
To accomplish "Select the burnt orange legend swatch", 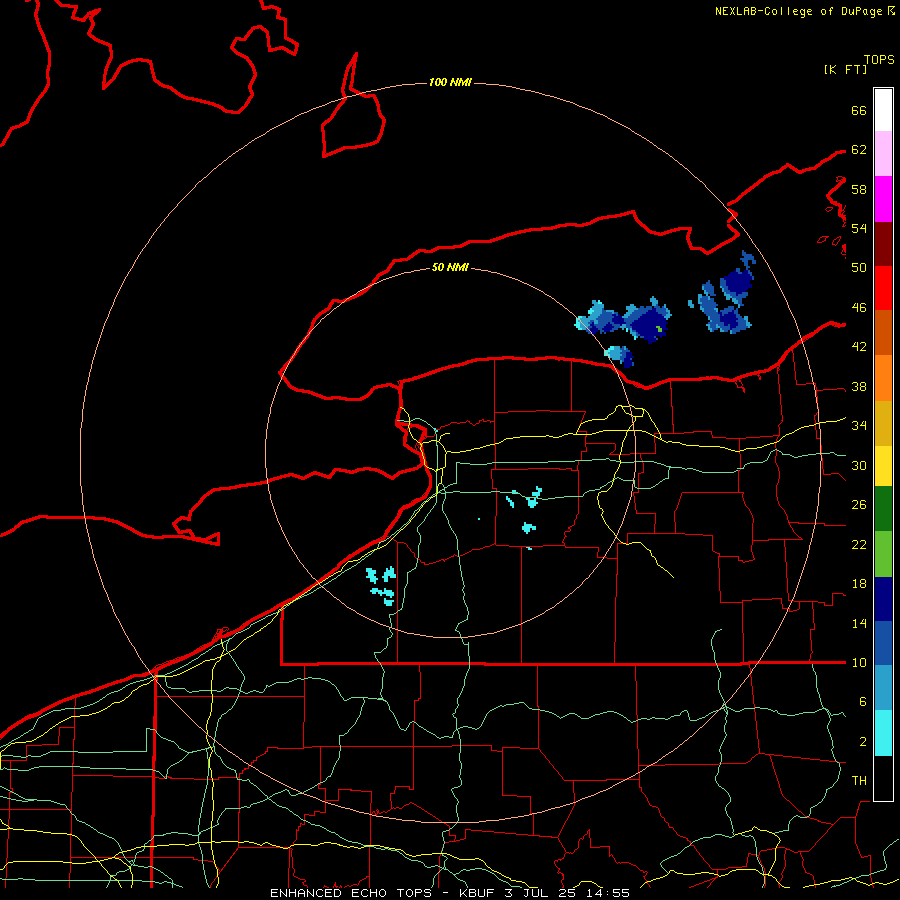I will tap(883, 332).
